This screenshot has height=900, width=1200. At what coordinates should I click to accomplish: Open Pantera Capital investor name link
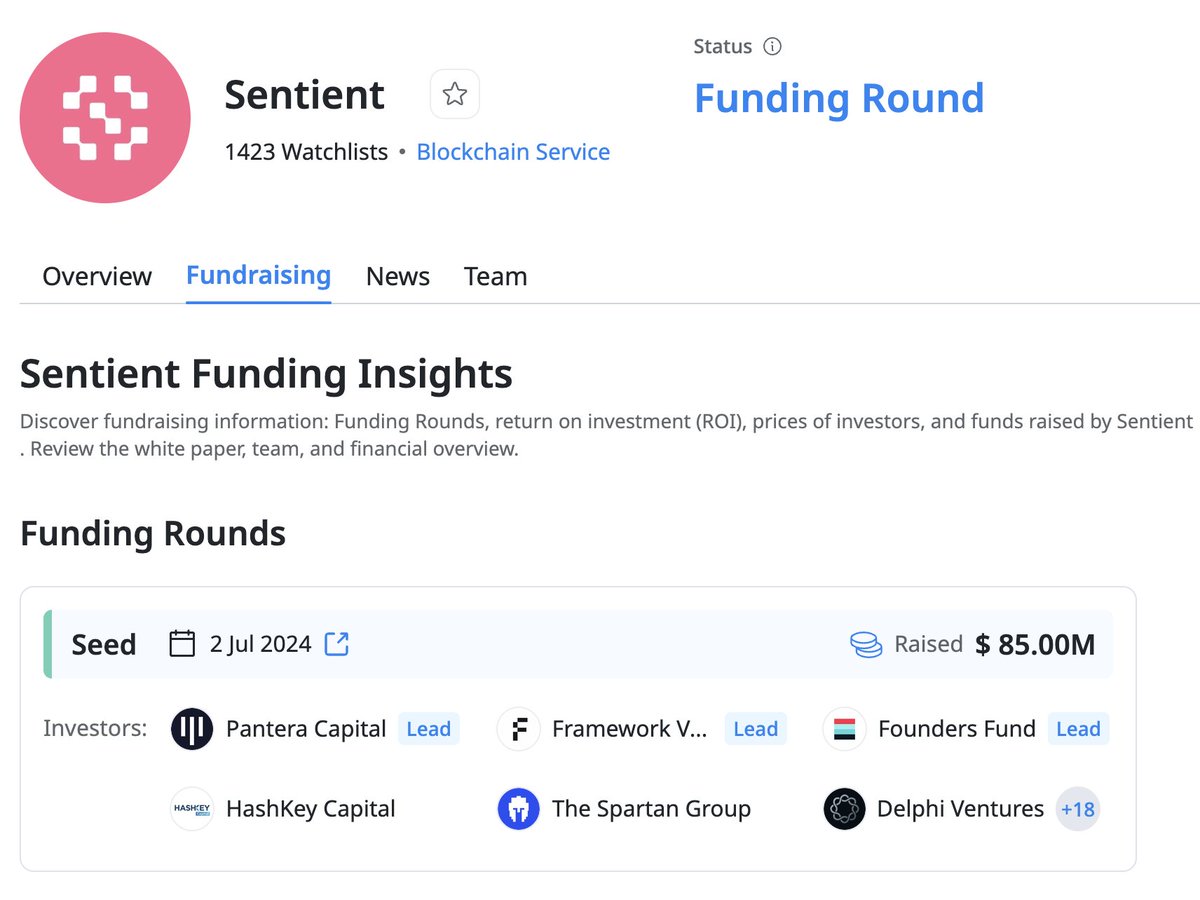point(306,729)
